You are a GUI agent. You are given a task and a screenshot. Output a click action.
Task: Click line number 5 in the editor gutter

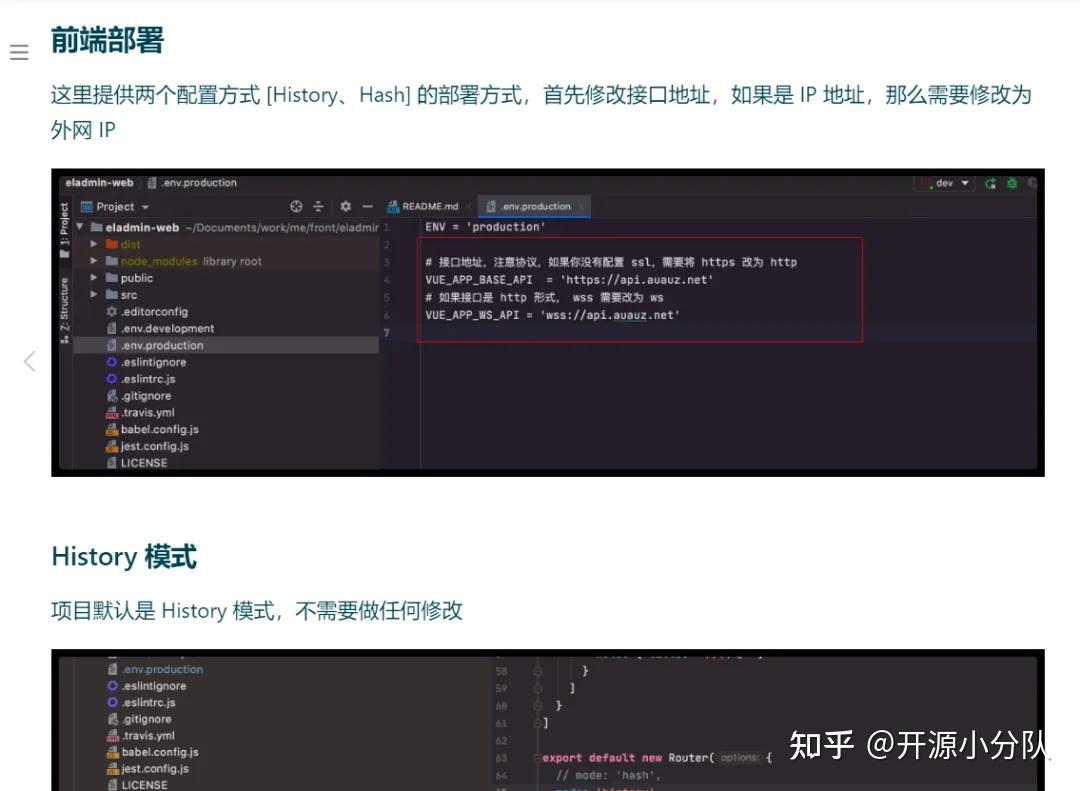pyautogui.click(x=389, y=296)
